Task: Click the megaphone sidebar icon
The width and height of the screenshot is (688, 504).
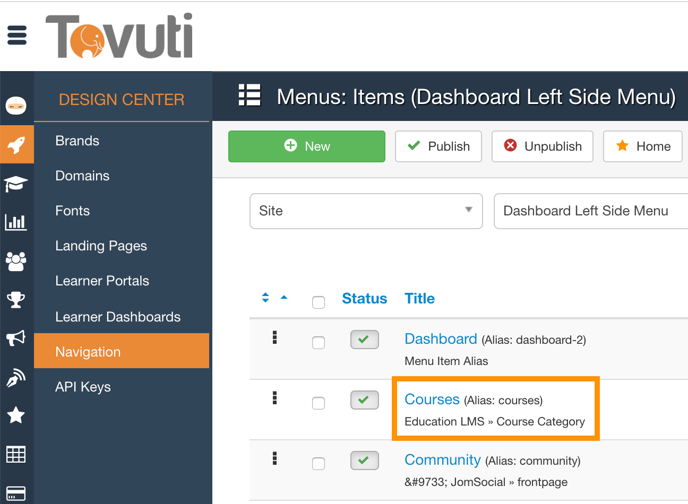Action: (x=16, y=338)
